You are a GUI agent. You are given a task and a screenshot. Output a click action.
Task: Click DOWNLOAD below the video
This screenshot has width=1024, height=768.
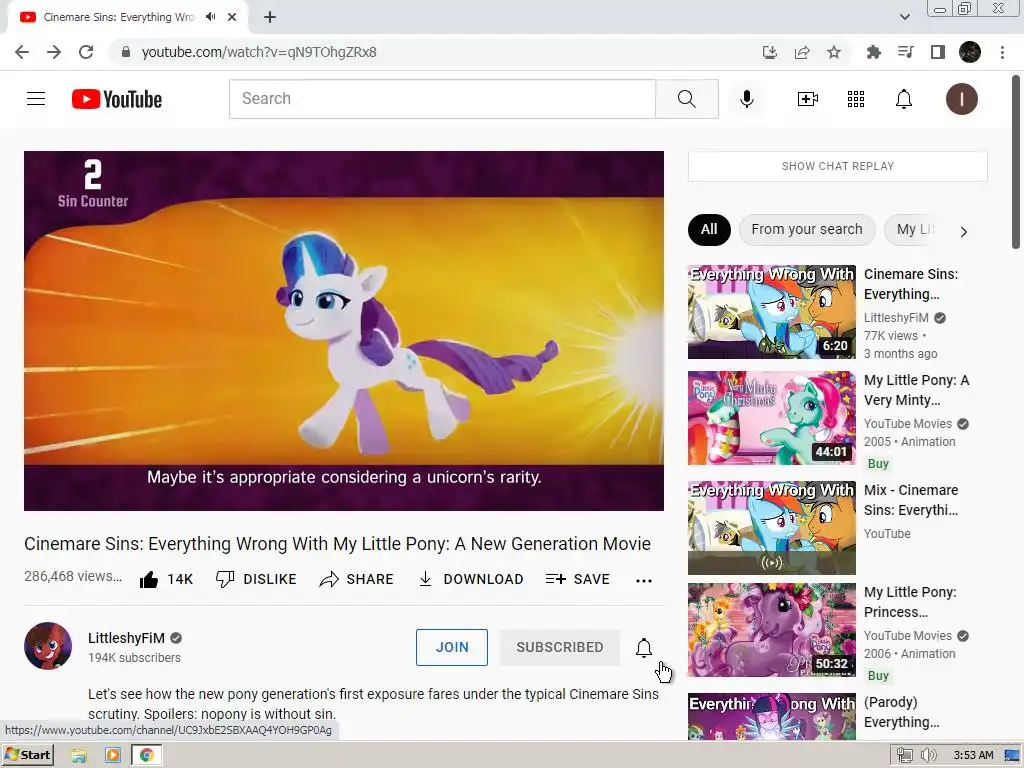click(471, 579)
